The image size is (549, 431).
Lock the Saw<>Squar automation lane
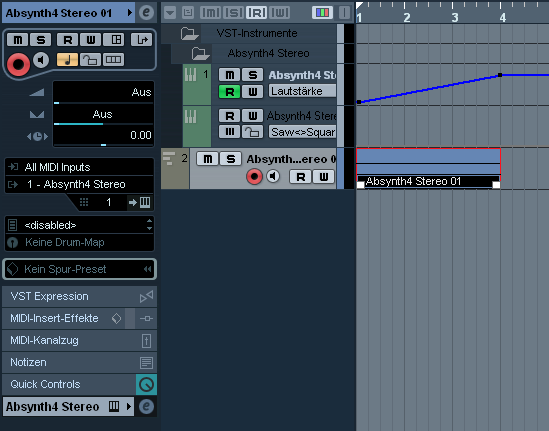(x=253, y=132)
